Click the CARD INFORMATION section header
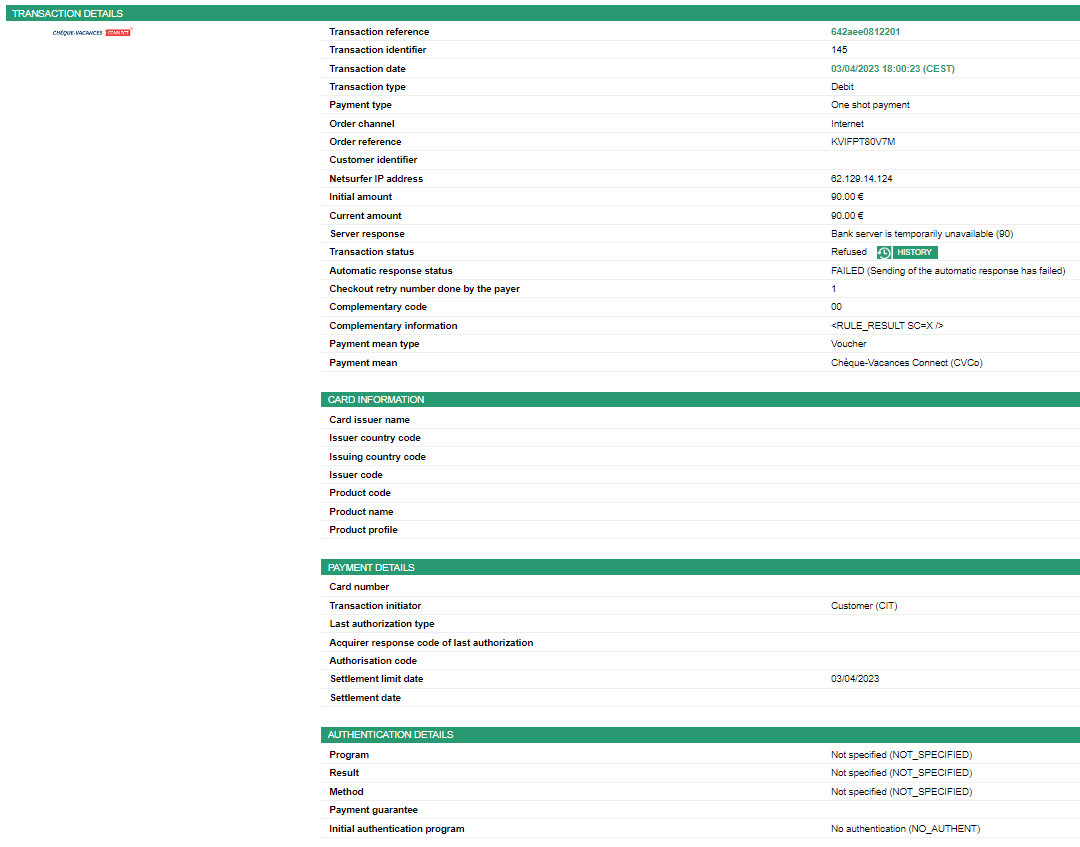 (x=700, y=400)
